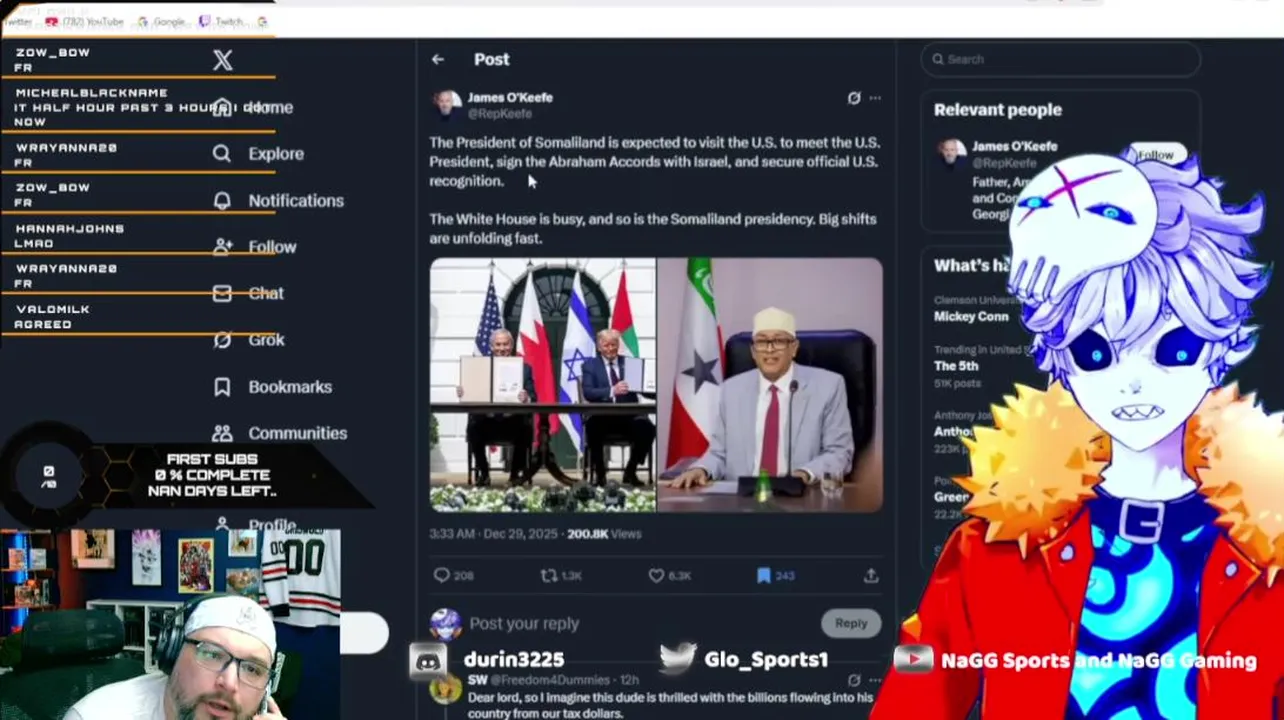Click the post timestamp 3:33 AM Dec 29, 2025
Screen dimensions: 1284x720
tap(494, 534)
